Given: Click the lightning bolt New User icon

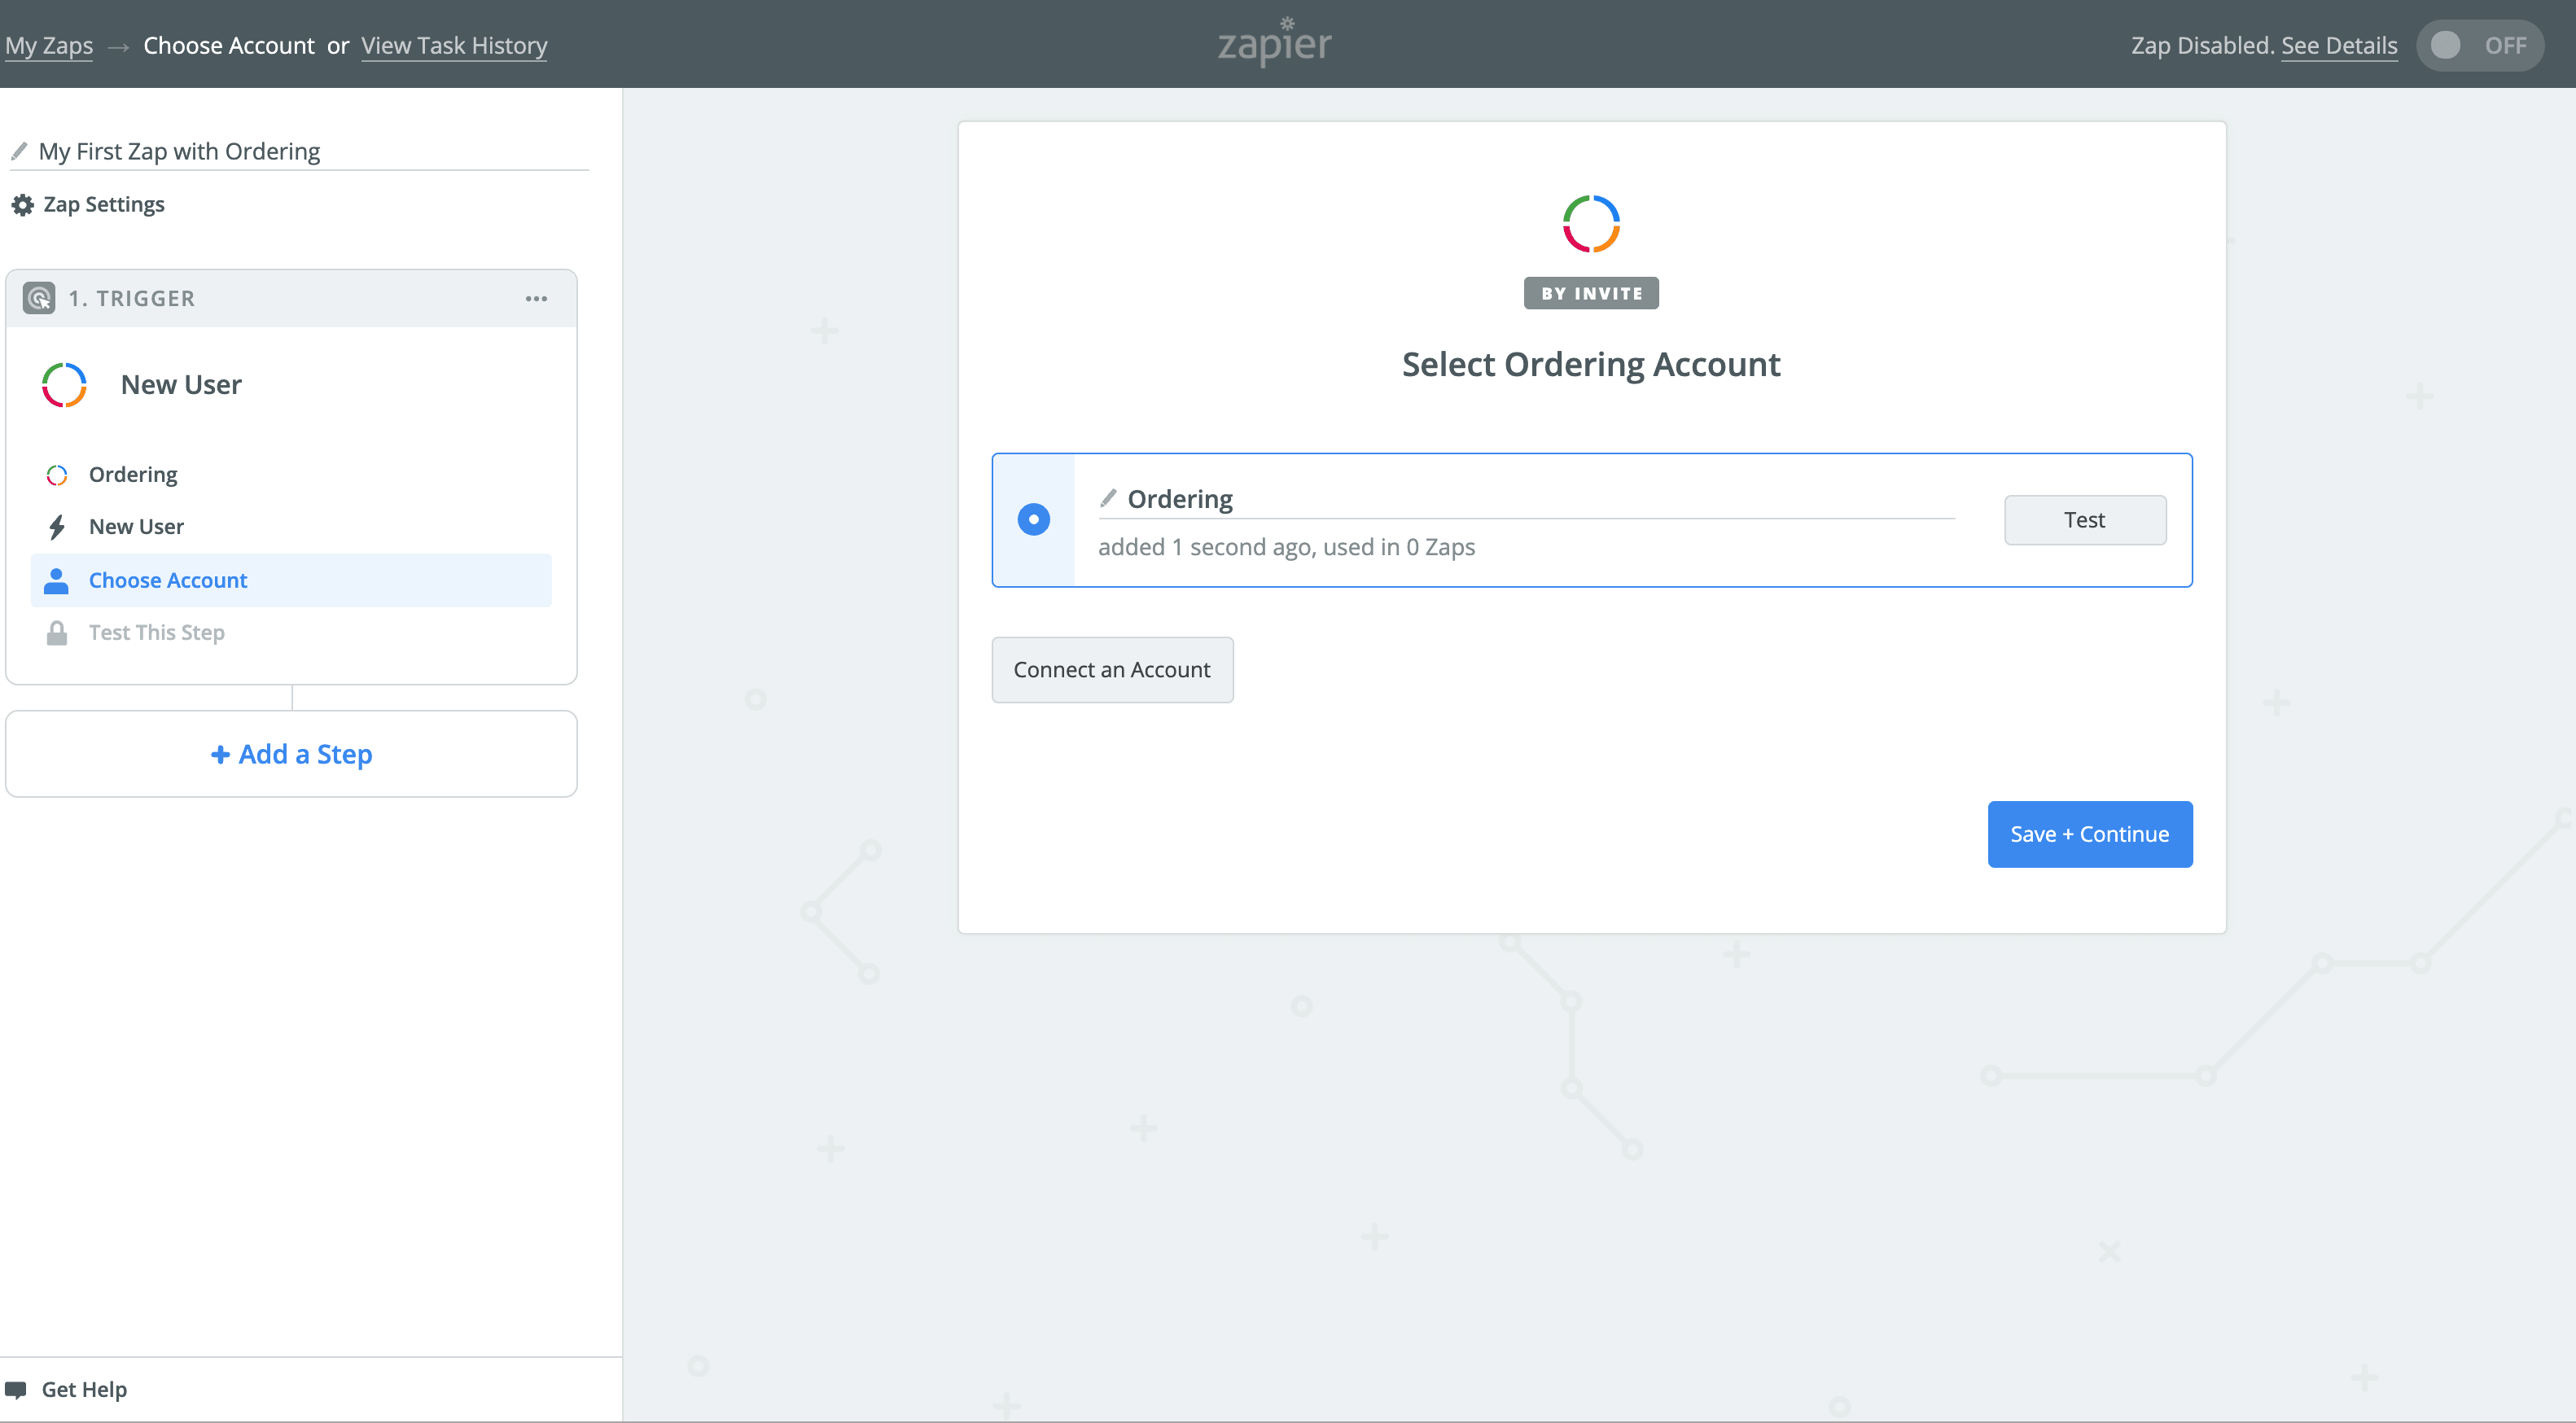Looking at the screenshot, I should [57, 527].
